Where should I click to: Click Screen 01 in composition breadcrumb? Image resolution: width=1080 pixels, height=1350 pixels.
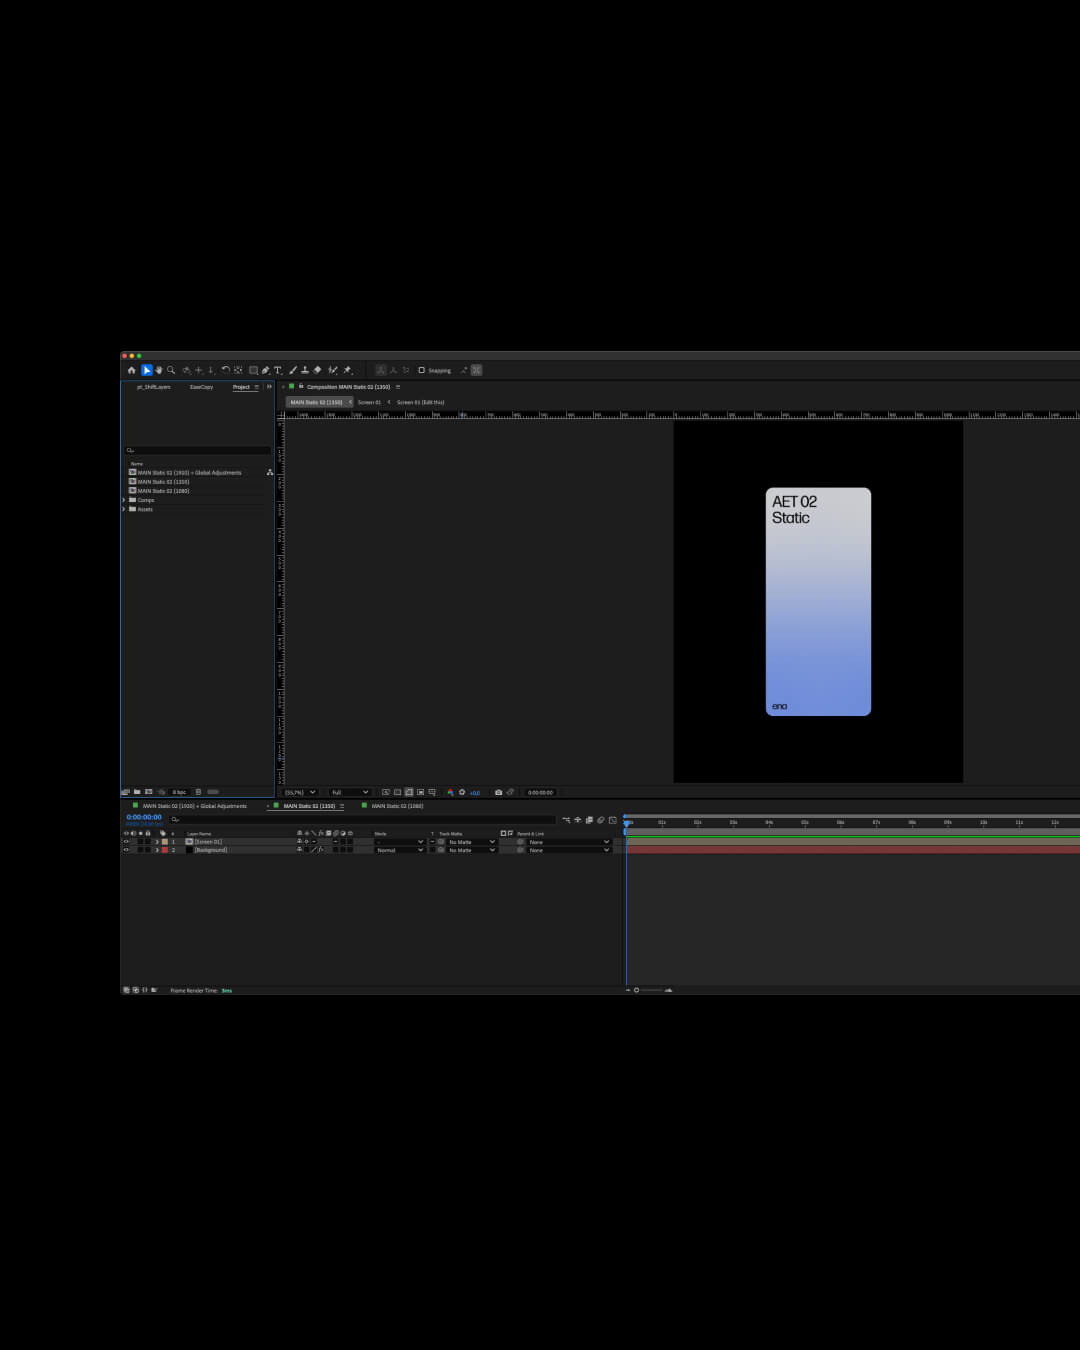369,402
